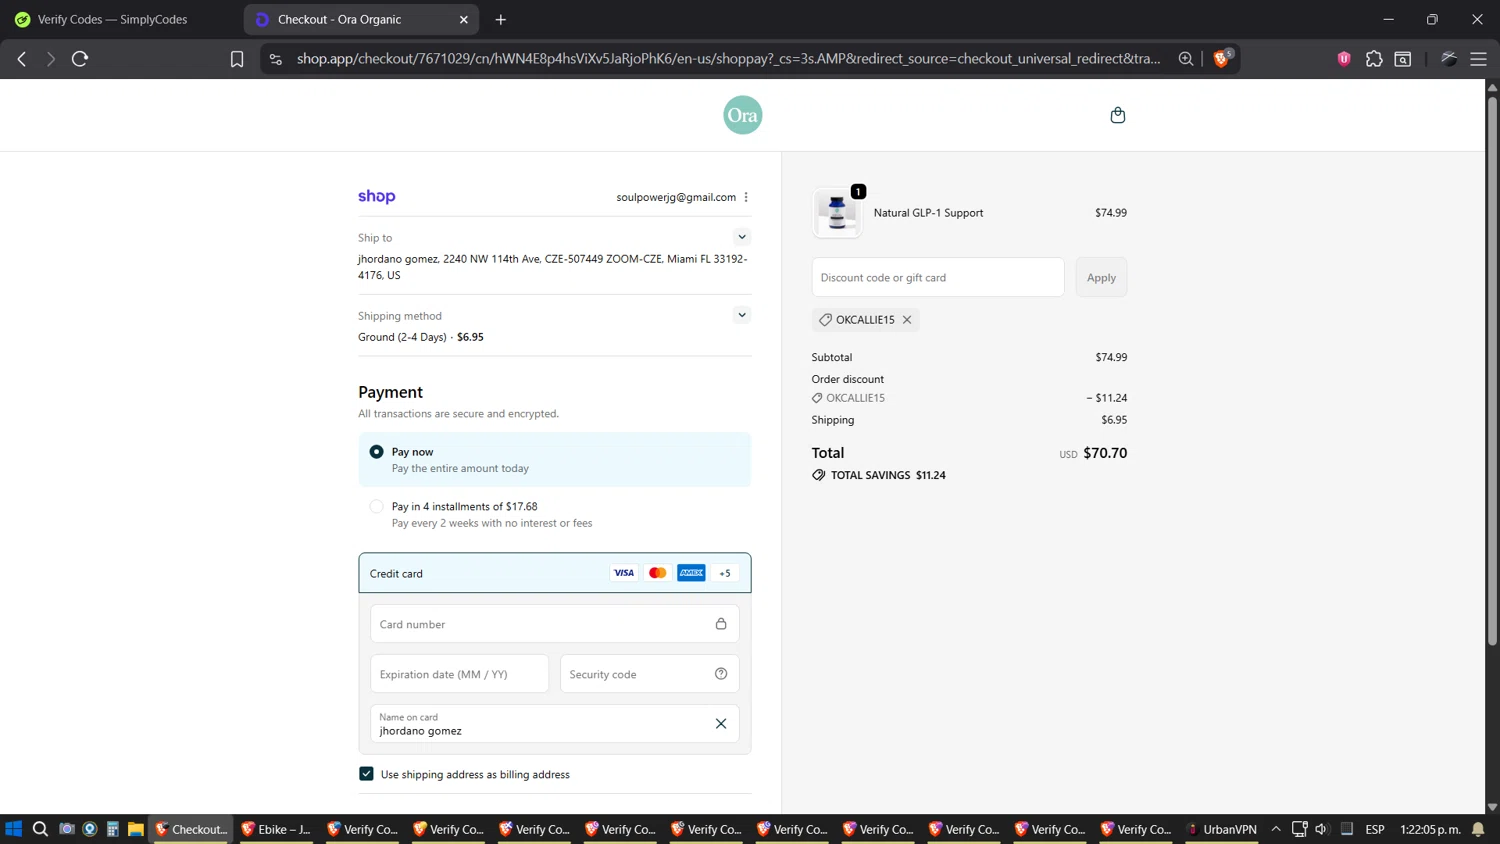Click the taskbar clock 1:22:05 p. m.
The height and width of the screenshot is (844, 1500).
tap(1430, 829)
